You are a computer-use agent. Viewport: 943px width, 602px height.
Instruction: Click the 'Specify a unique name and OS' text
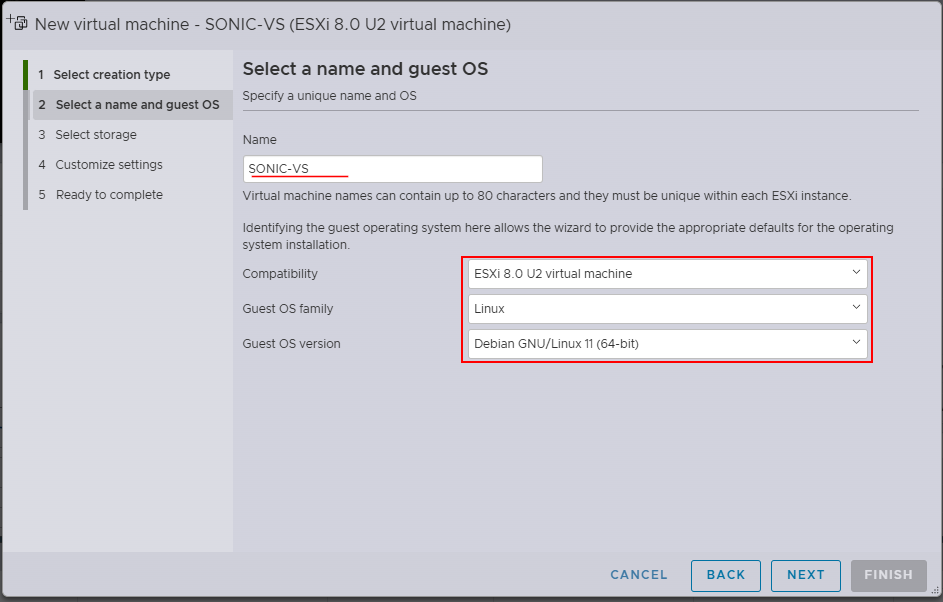tap(330, 96)
